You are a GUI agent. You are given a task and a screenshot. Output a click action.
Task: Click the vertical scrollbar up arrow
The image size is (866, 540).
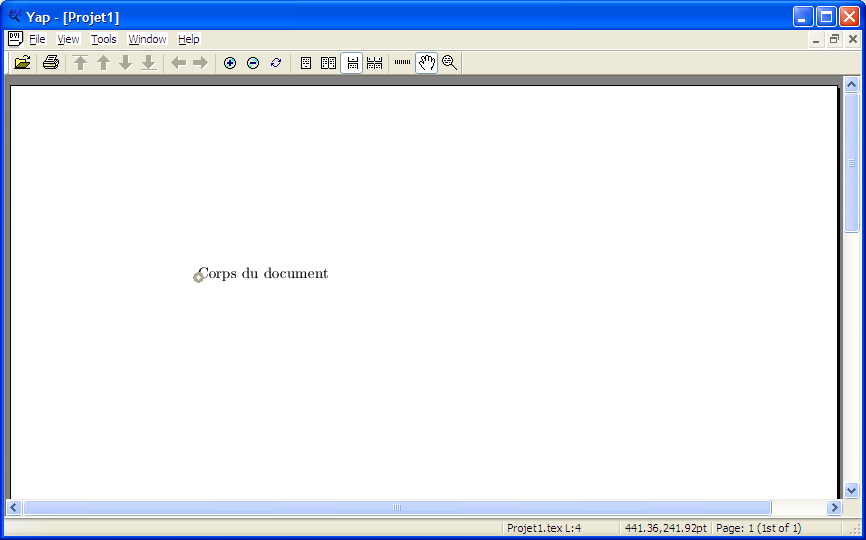pos(851,84)
